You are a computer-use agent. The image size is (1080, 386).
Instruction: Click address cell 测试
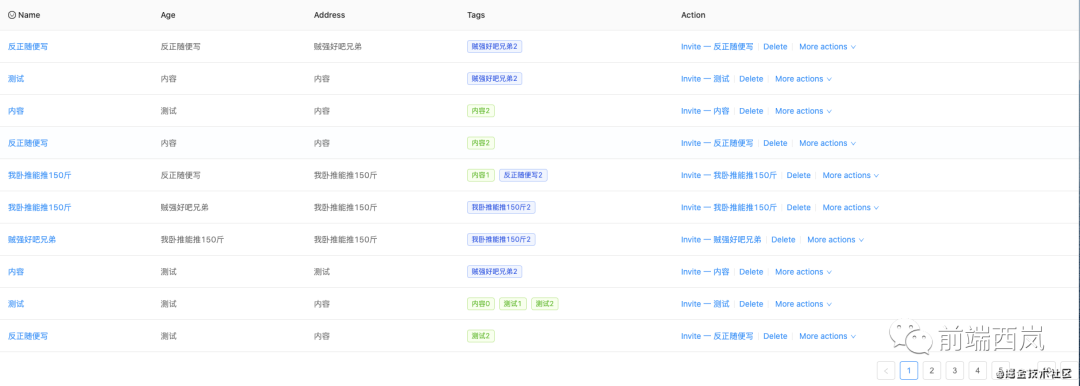point(322,272)
